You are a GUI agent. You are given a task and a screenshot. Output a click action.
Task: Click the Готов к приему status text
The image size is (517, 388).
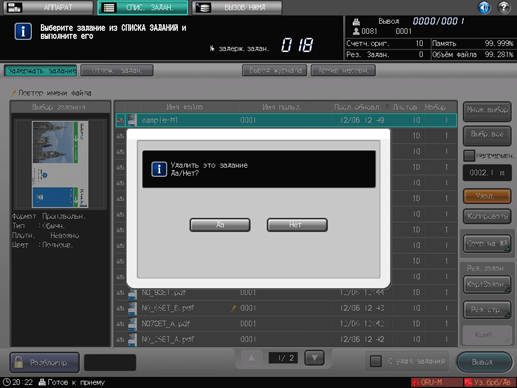click(76, 382)
